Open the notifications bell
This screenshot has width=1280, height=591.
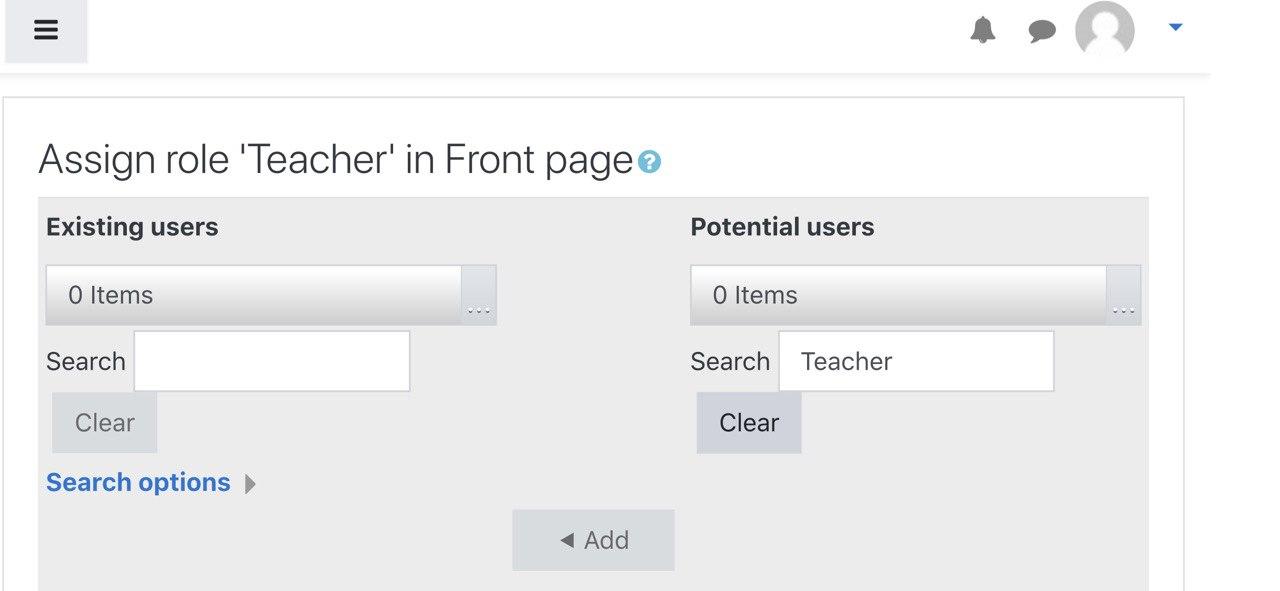(983, 31)
